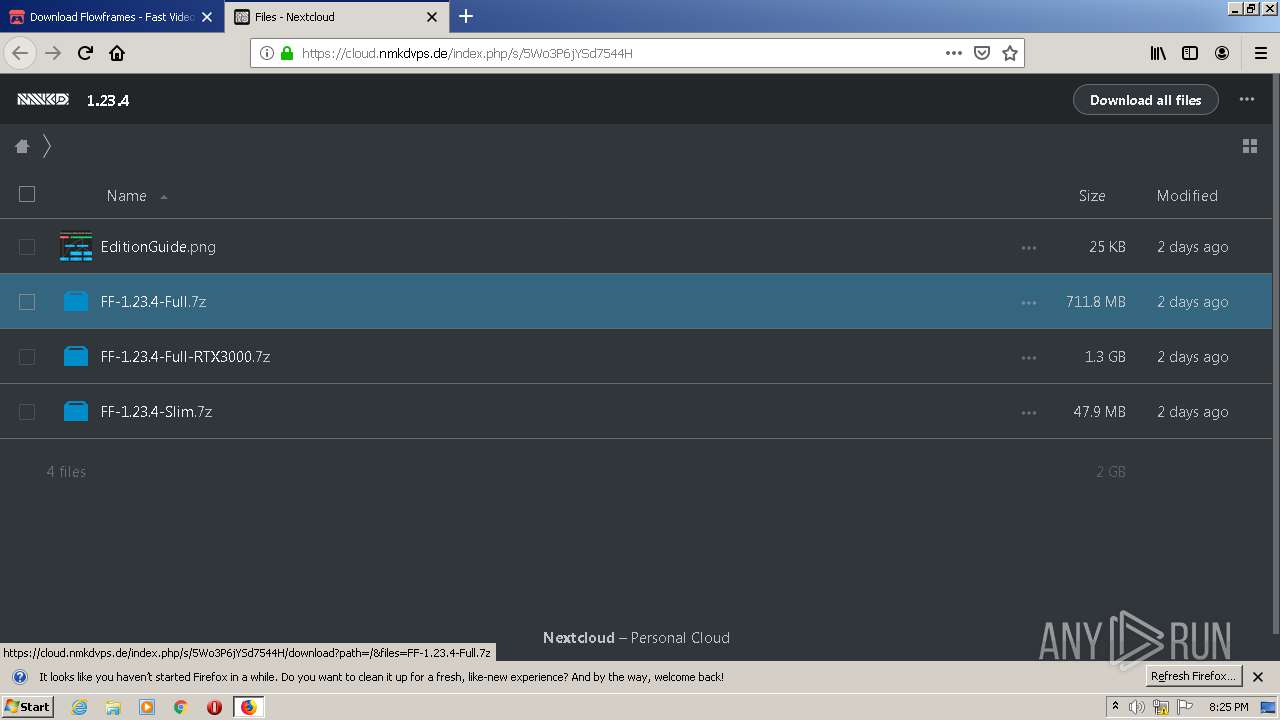Launch Internet Explorer from taskbar
This screenshot has height=720, width=1280.
(79, 707)
